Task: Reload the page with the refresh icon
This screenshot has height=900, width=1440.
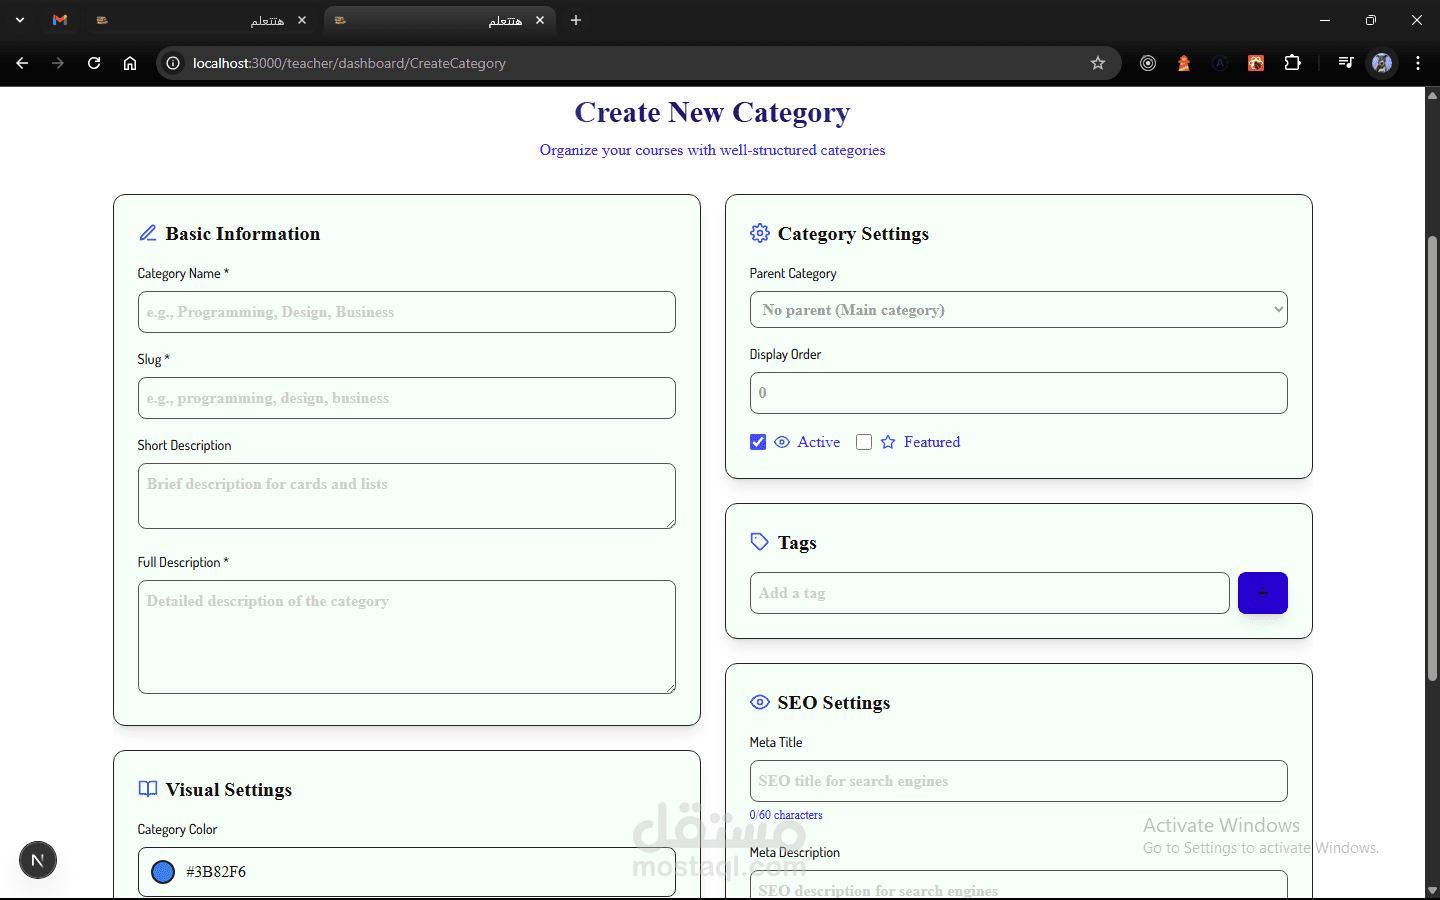Action: click(94, 63)
